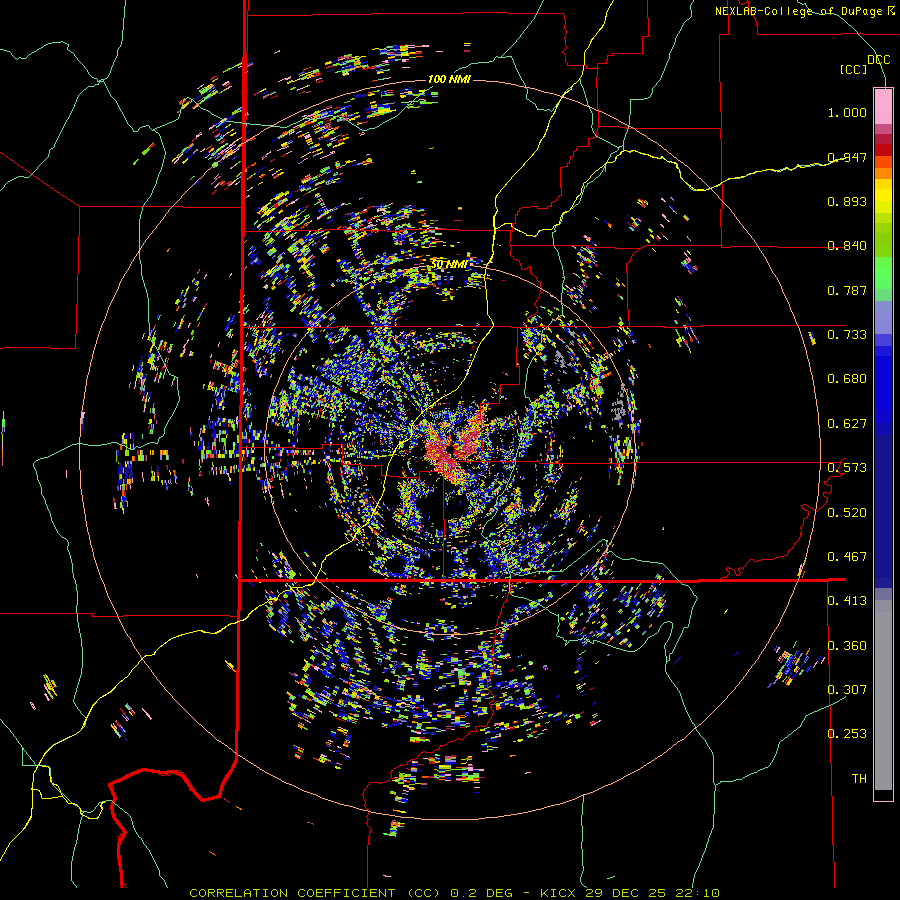Click the 0.733 scale value
The width and height of the screenshot is (900, 900).
click(x=847, y=335)
